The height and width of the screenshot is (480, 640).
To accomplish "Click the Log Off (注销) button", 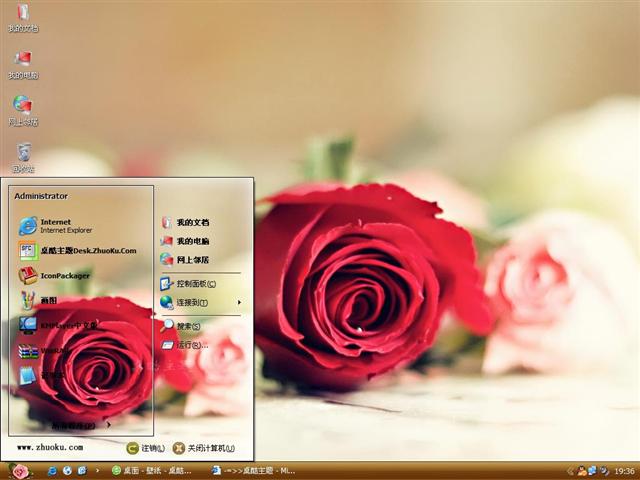I will pyautogui.click(x=146, y=448).
